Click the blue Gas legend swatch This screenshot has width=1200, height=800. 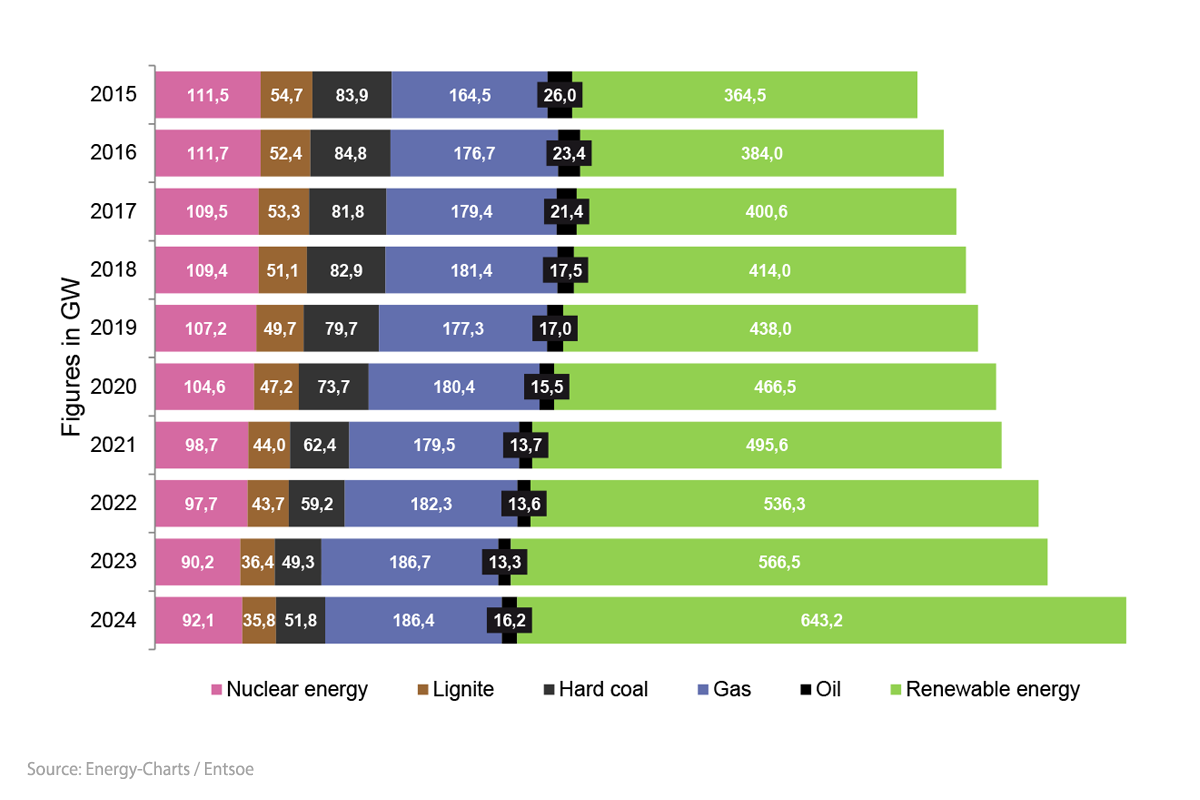click(x=703, y=690)
